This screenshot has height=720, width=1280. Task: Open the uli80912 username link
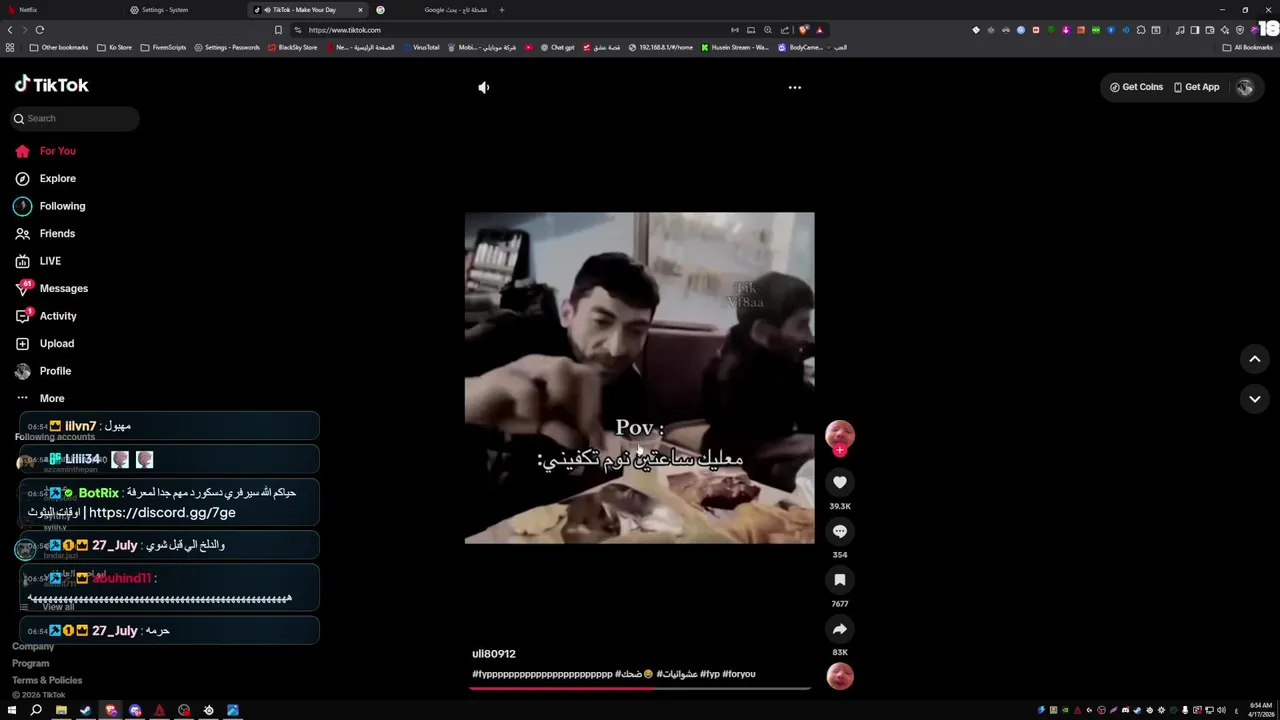[494, 654]
